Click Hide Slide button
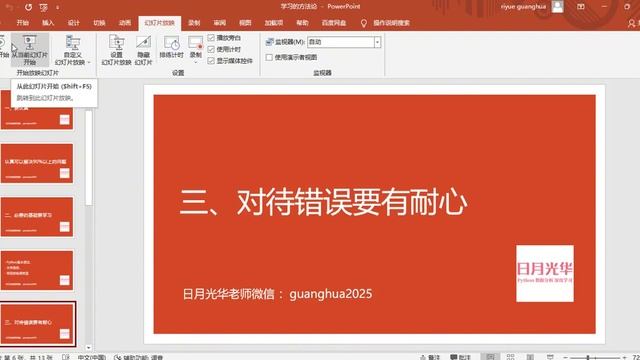This screenshot has height=360, width=640. click(143, 50)
